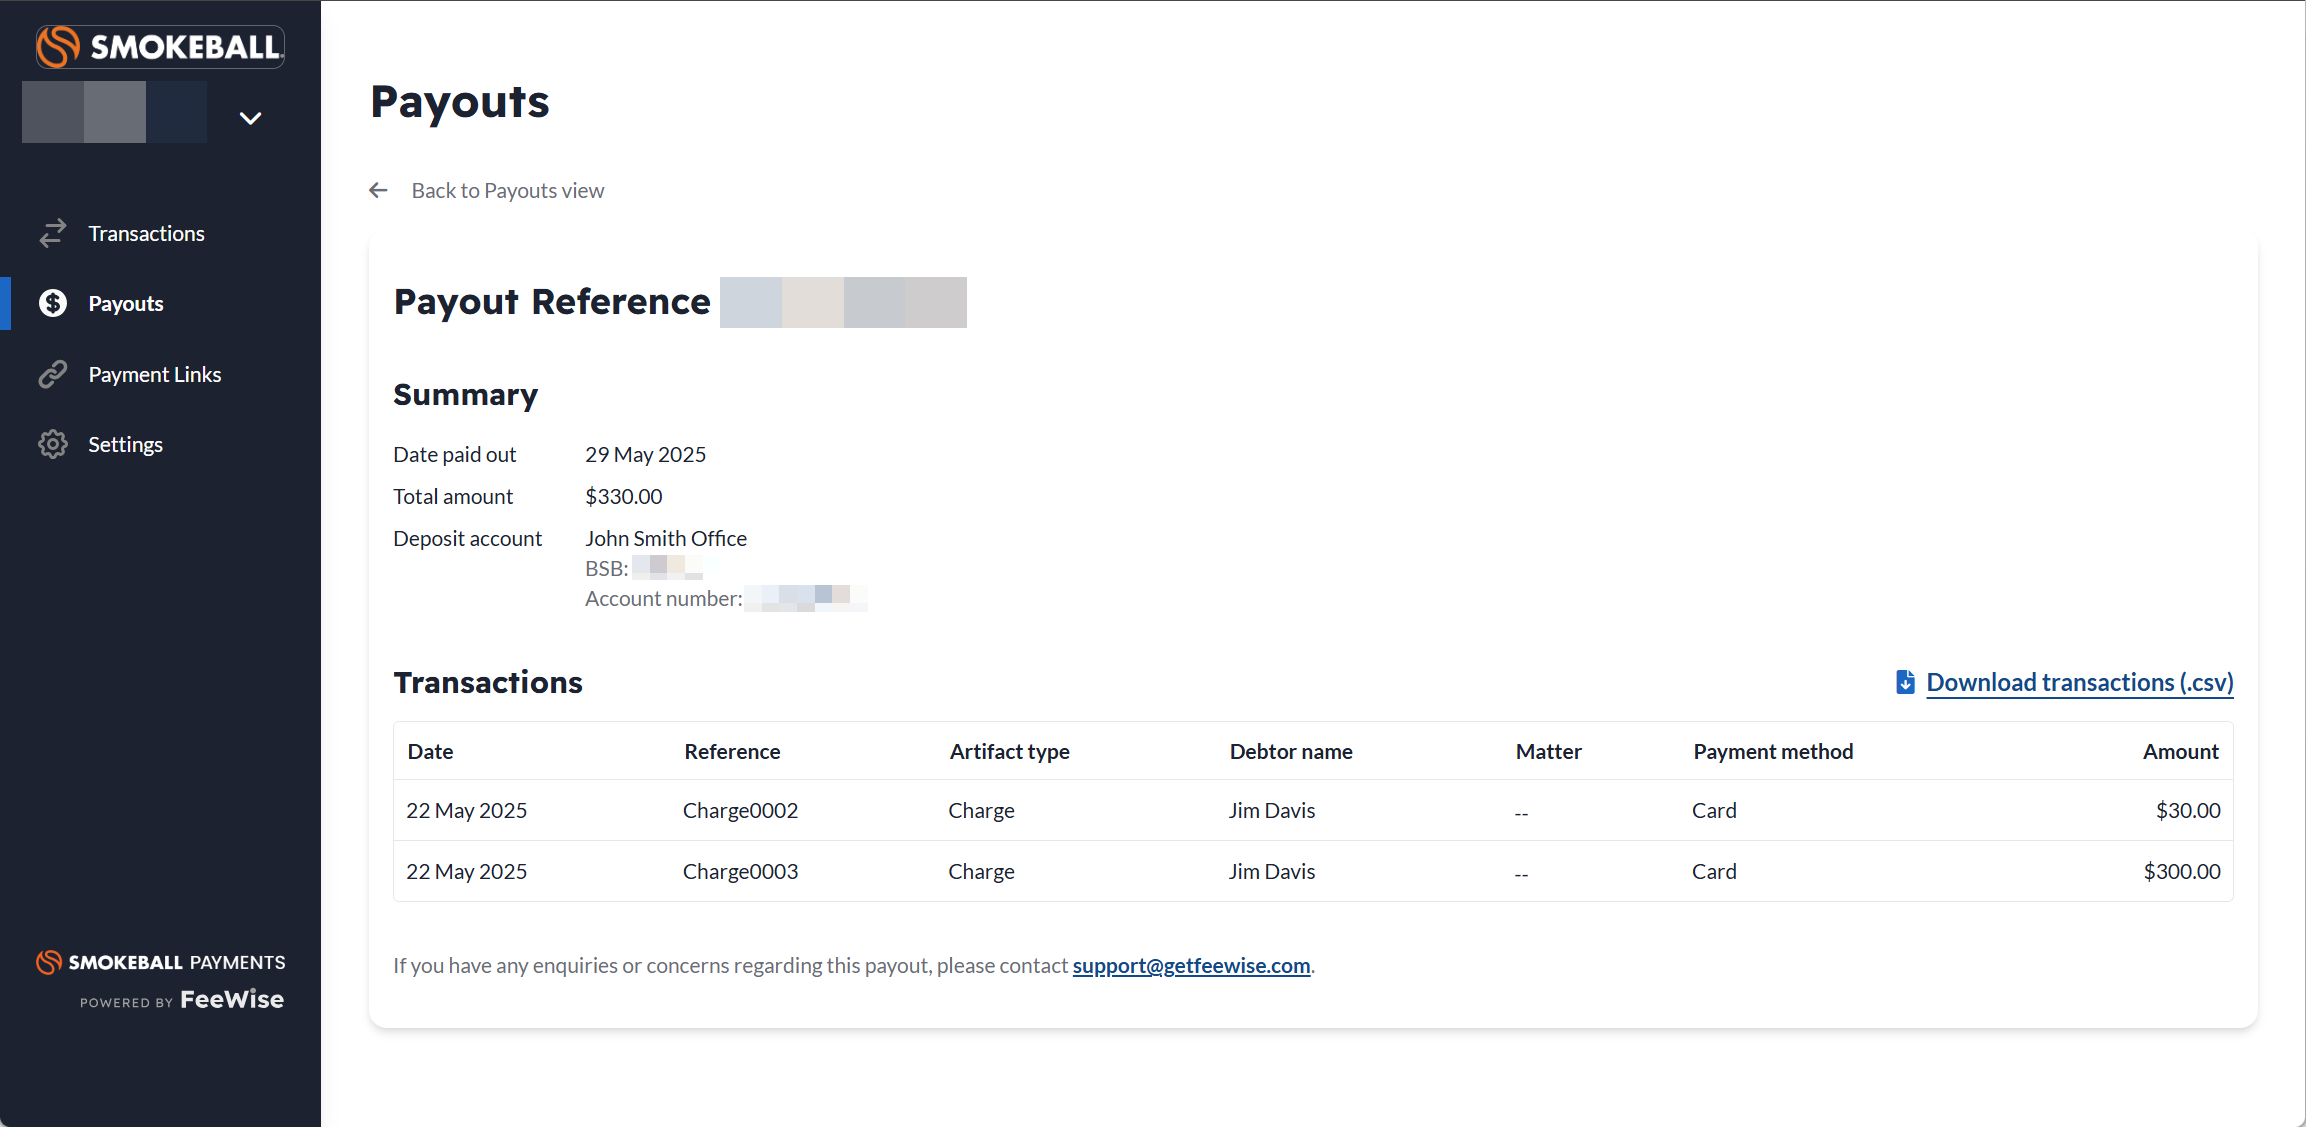Click the Transactions arrows icon
This screenshot has height=1127, width=2306.
click(x=53, y=233)
